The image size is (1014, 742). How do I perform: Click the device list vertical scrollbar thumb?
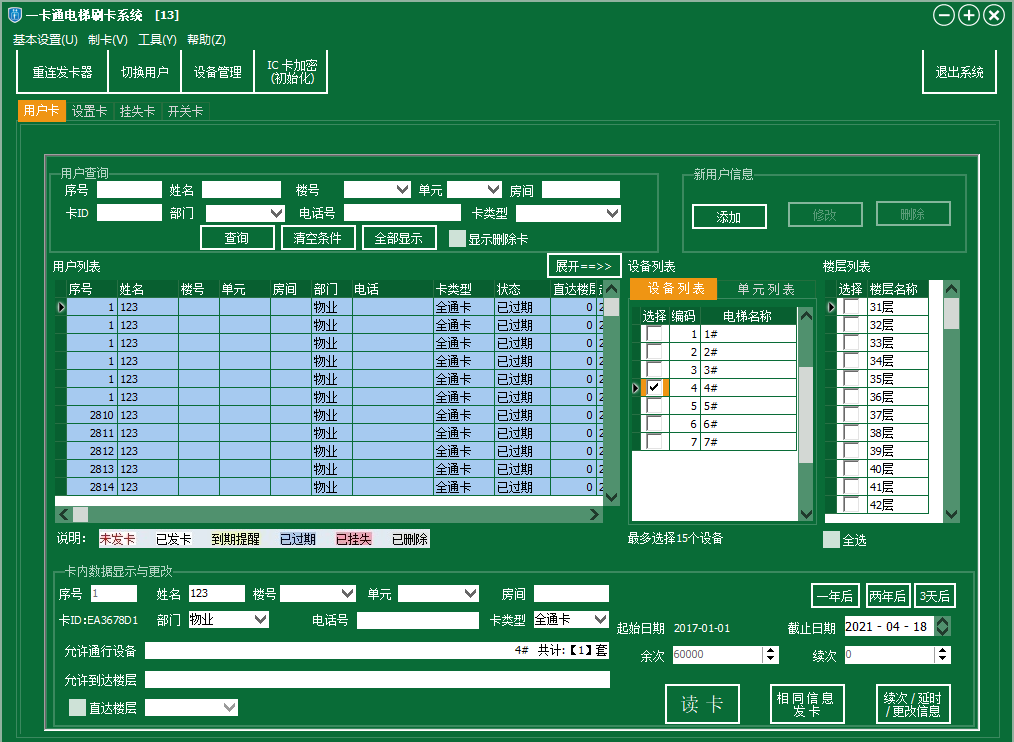(x=806, y=415)
